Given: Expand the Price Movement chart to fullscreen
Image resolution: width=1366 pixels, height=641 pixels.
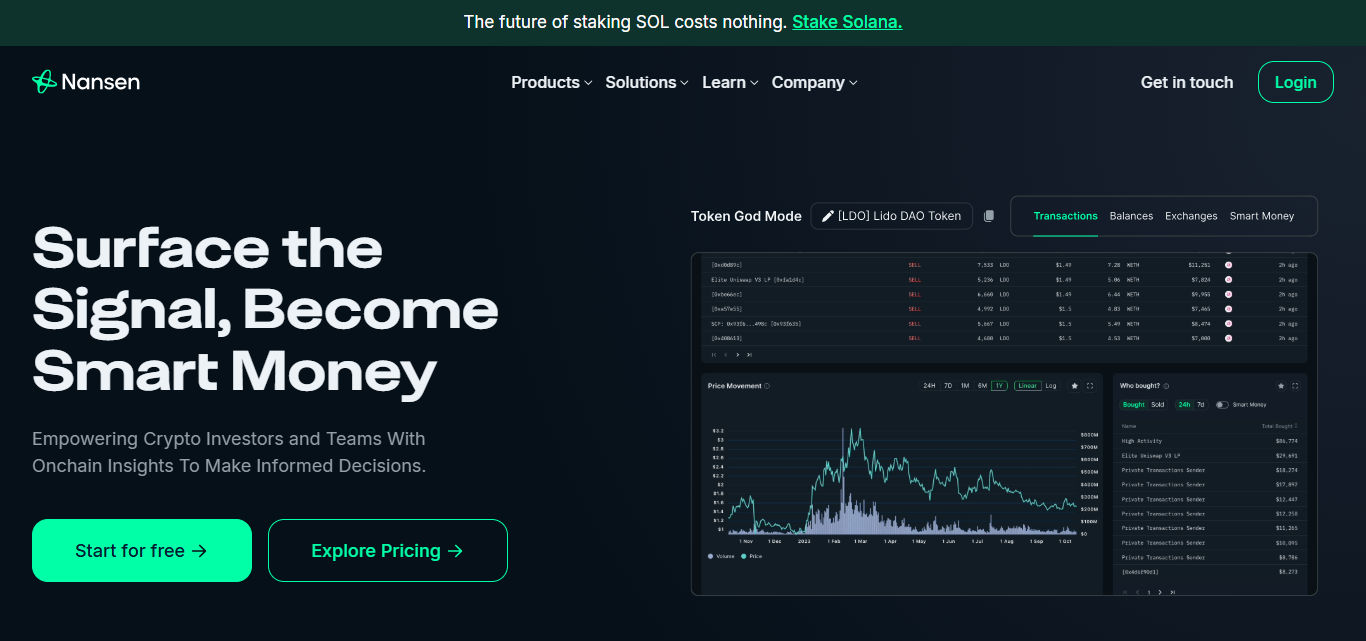Looking at the screenshot, I should click(1090, 386).
